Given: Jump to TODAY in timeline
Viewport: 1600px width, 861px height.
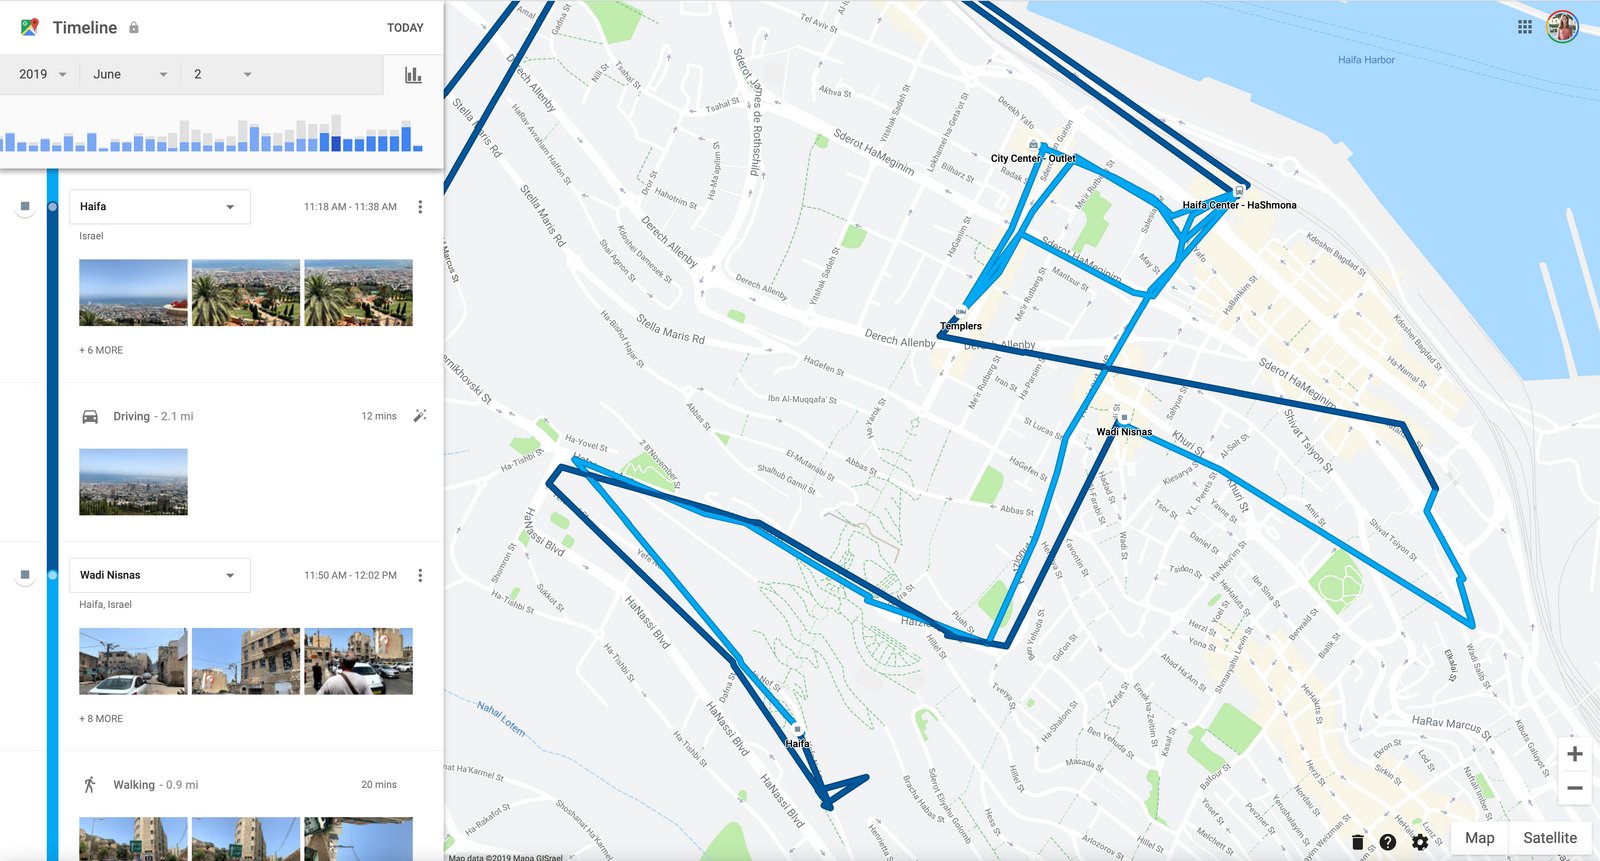Looking at the screenshot, I should [405, 28].
